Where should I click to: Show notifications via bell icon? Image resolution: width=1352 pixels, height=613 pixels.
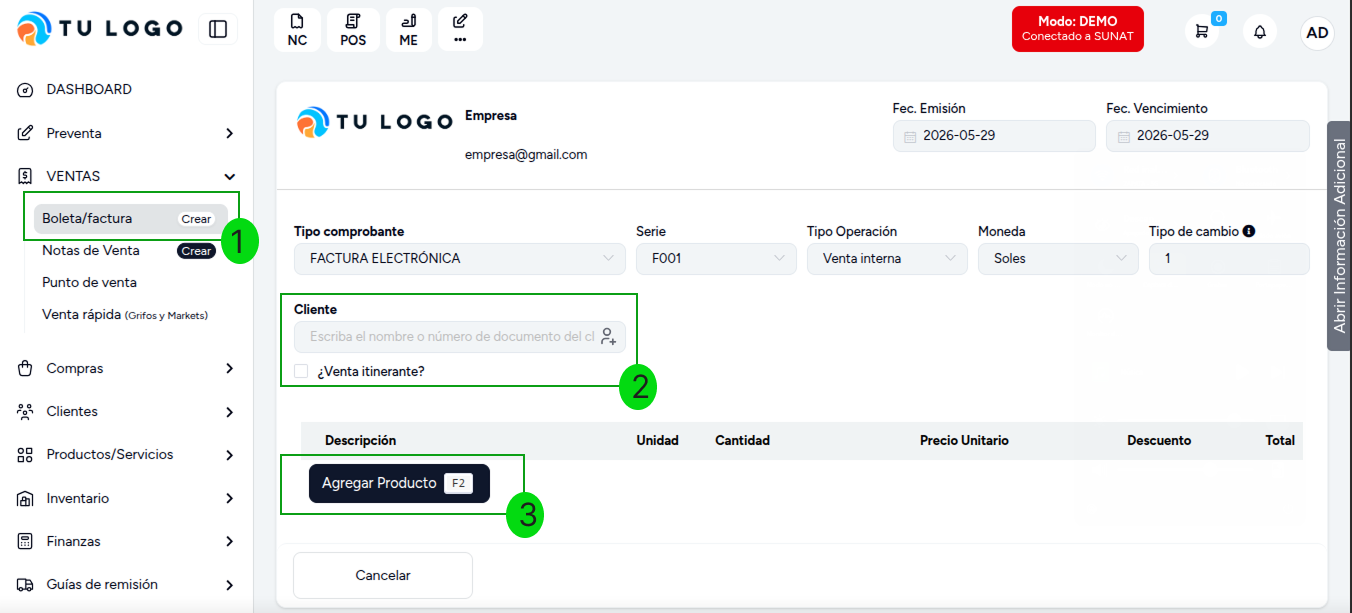click(x=1260, y=32)
